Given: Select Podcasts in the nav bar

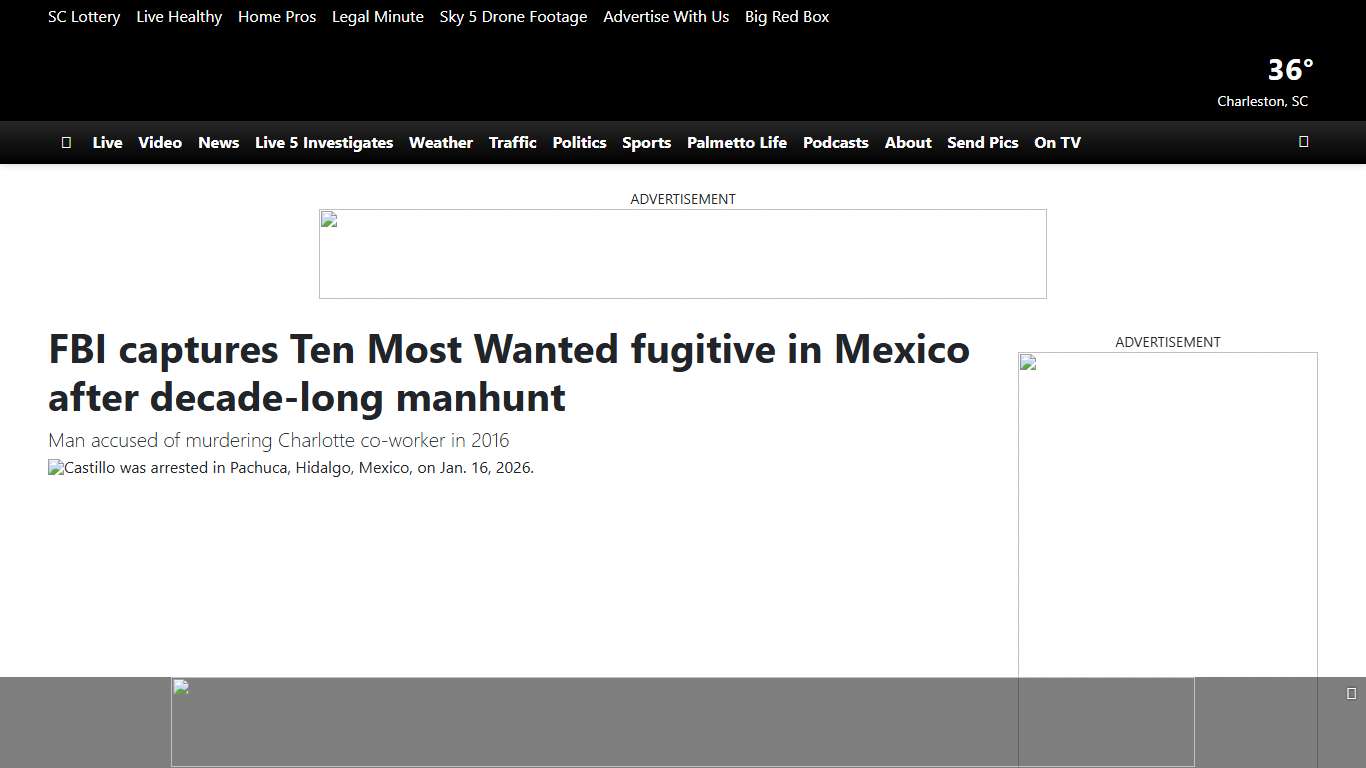Looking at the screenshot, I should point(835,142).
